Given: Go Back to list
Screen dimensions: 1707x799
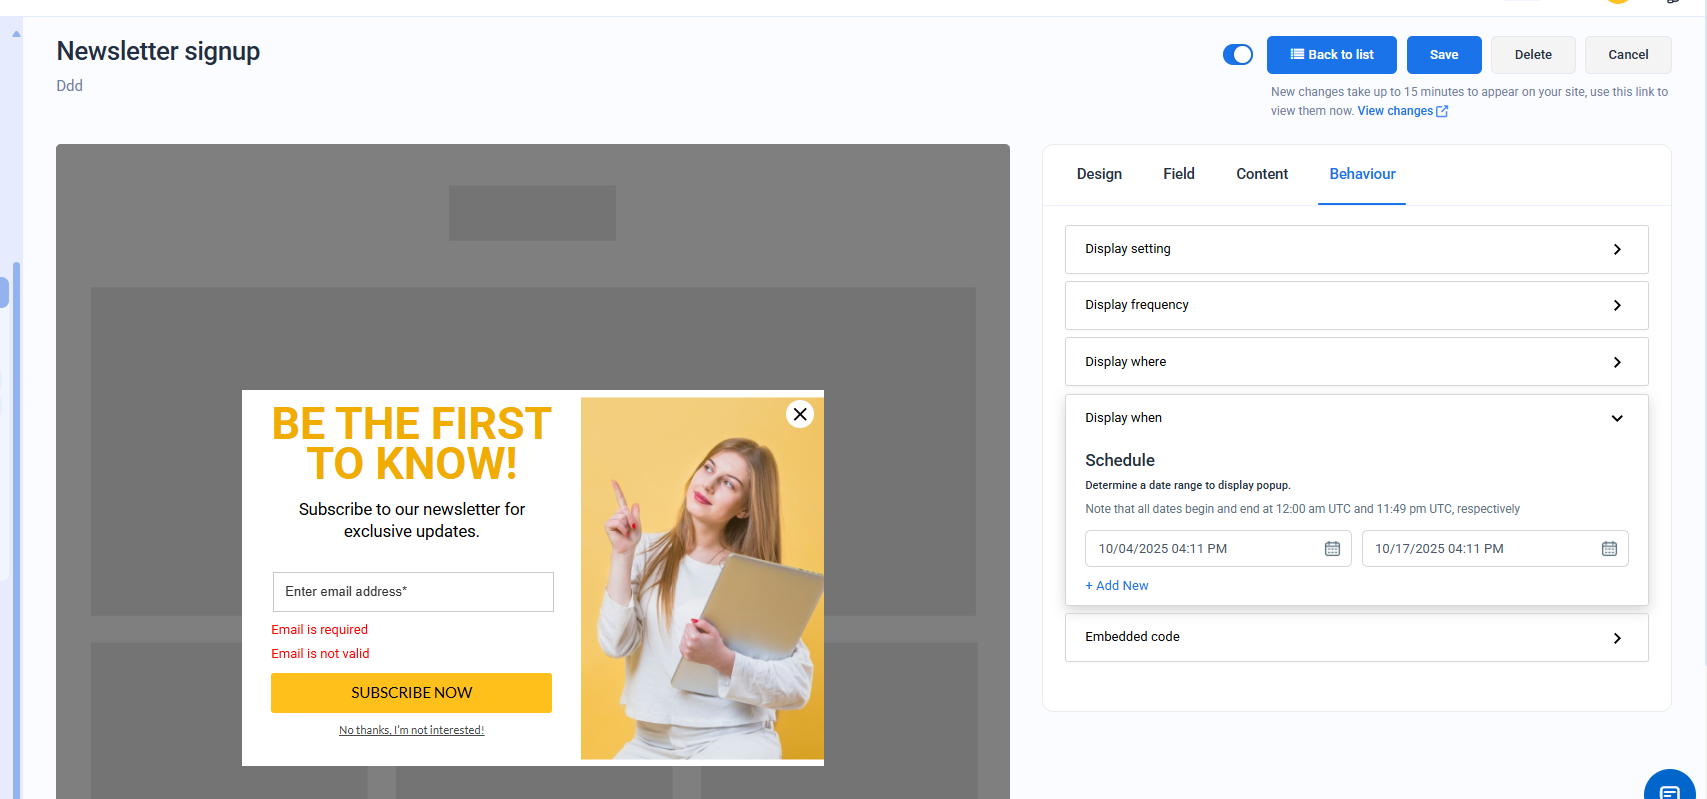Looking at the screenshot, I should [x=1331, y=55].
